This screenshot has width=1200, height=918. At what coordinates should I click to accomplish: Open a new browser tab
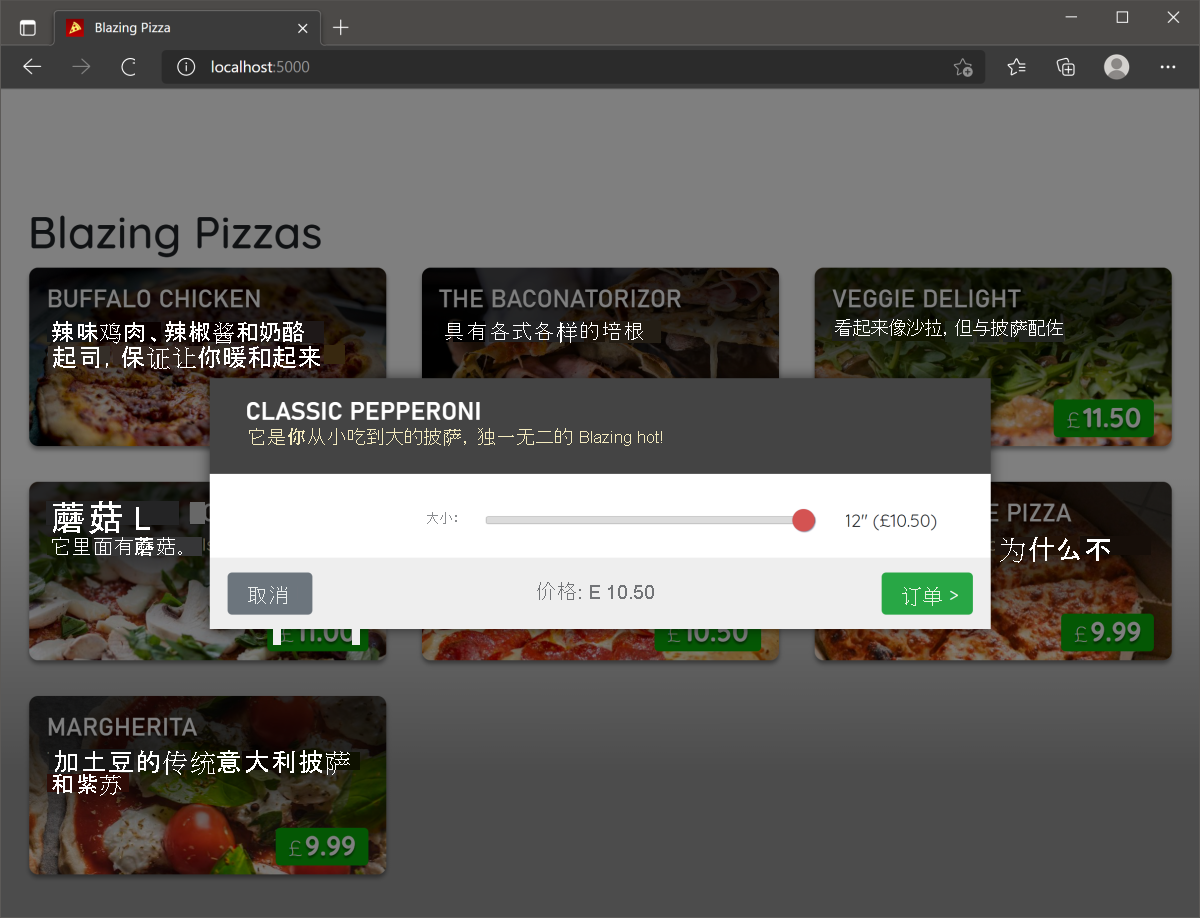341,28
